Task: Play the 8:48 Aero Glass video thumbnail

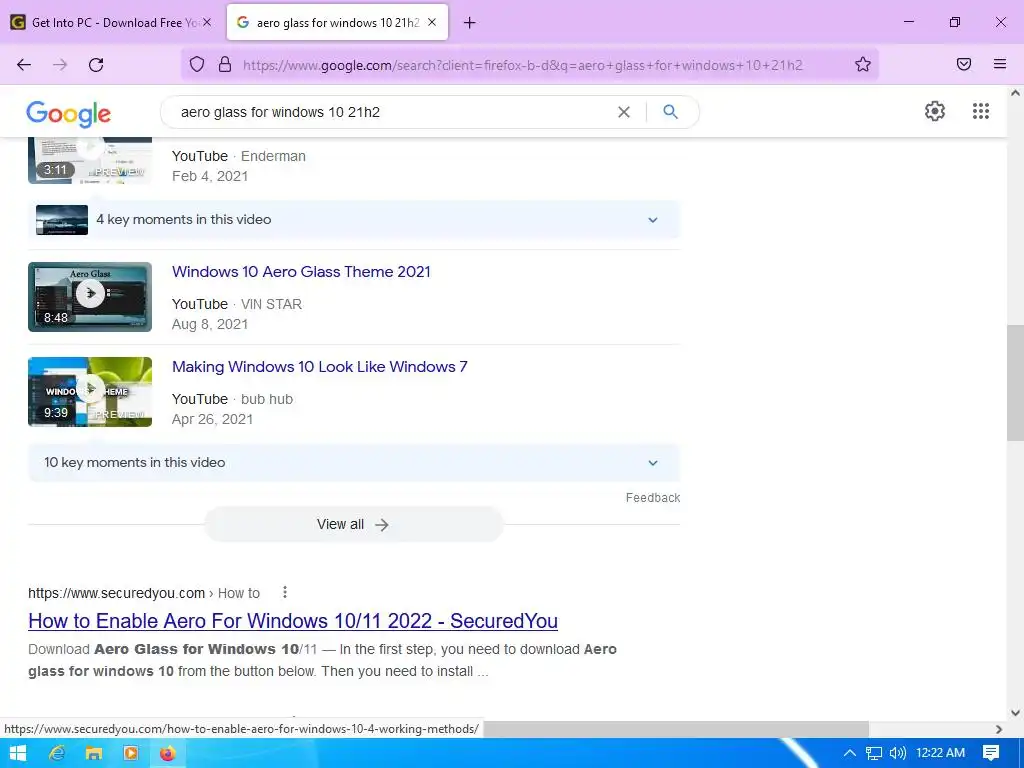Action: coord(90,297)
